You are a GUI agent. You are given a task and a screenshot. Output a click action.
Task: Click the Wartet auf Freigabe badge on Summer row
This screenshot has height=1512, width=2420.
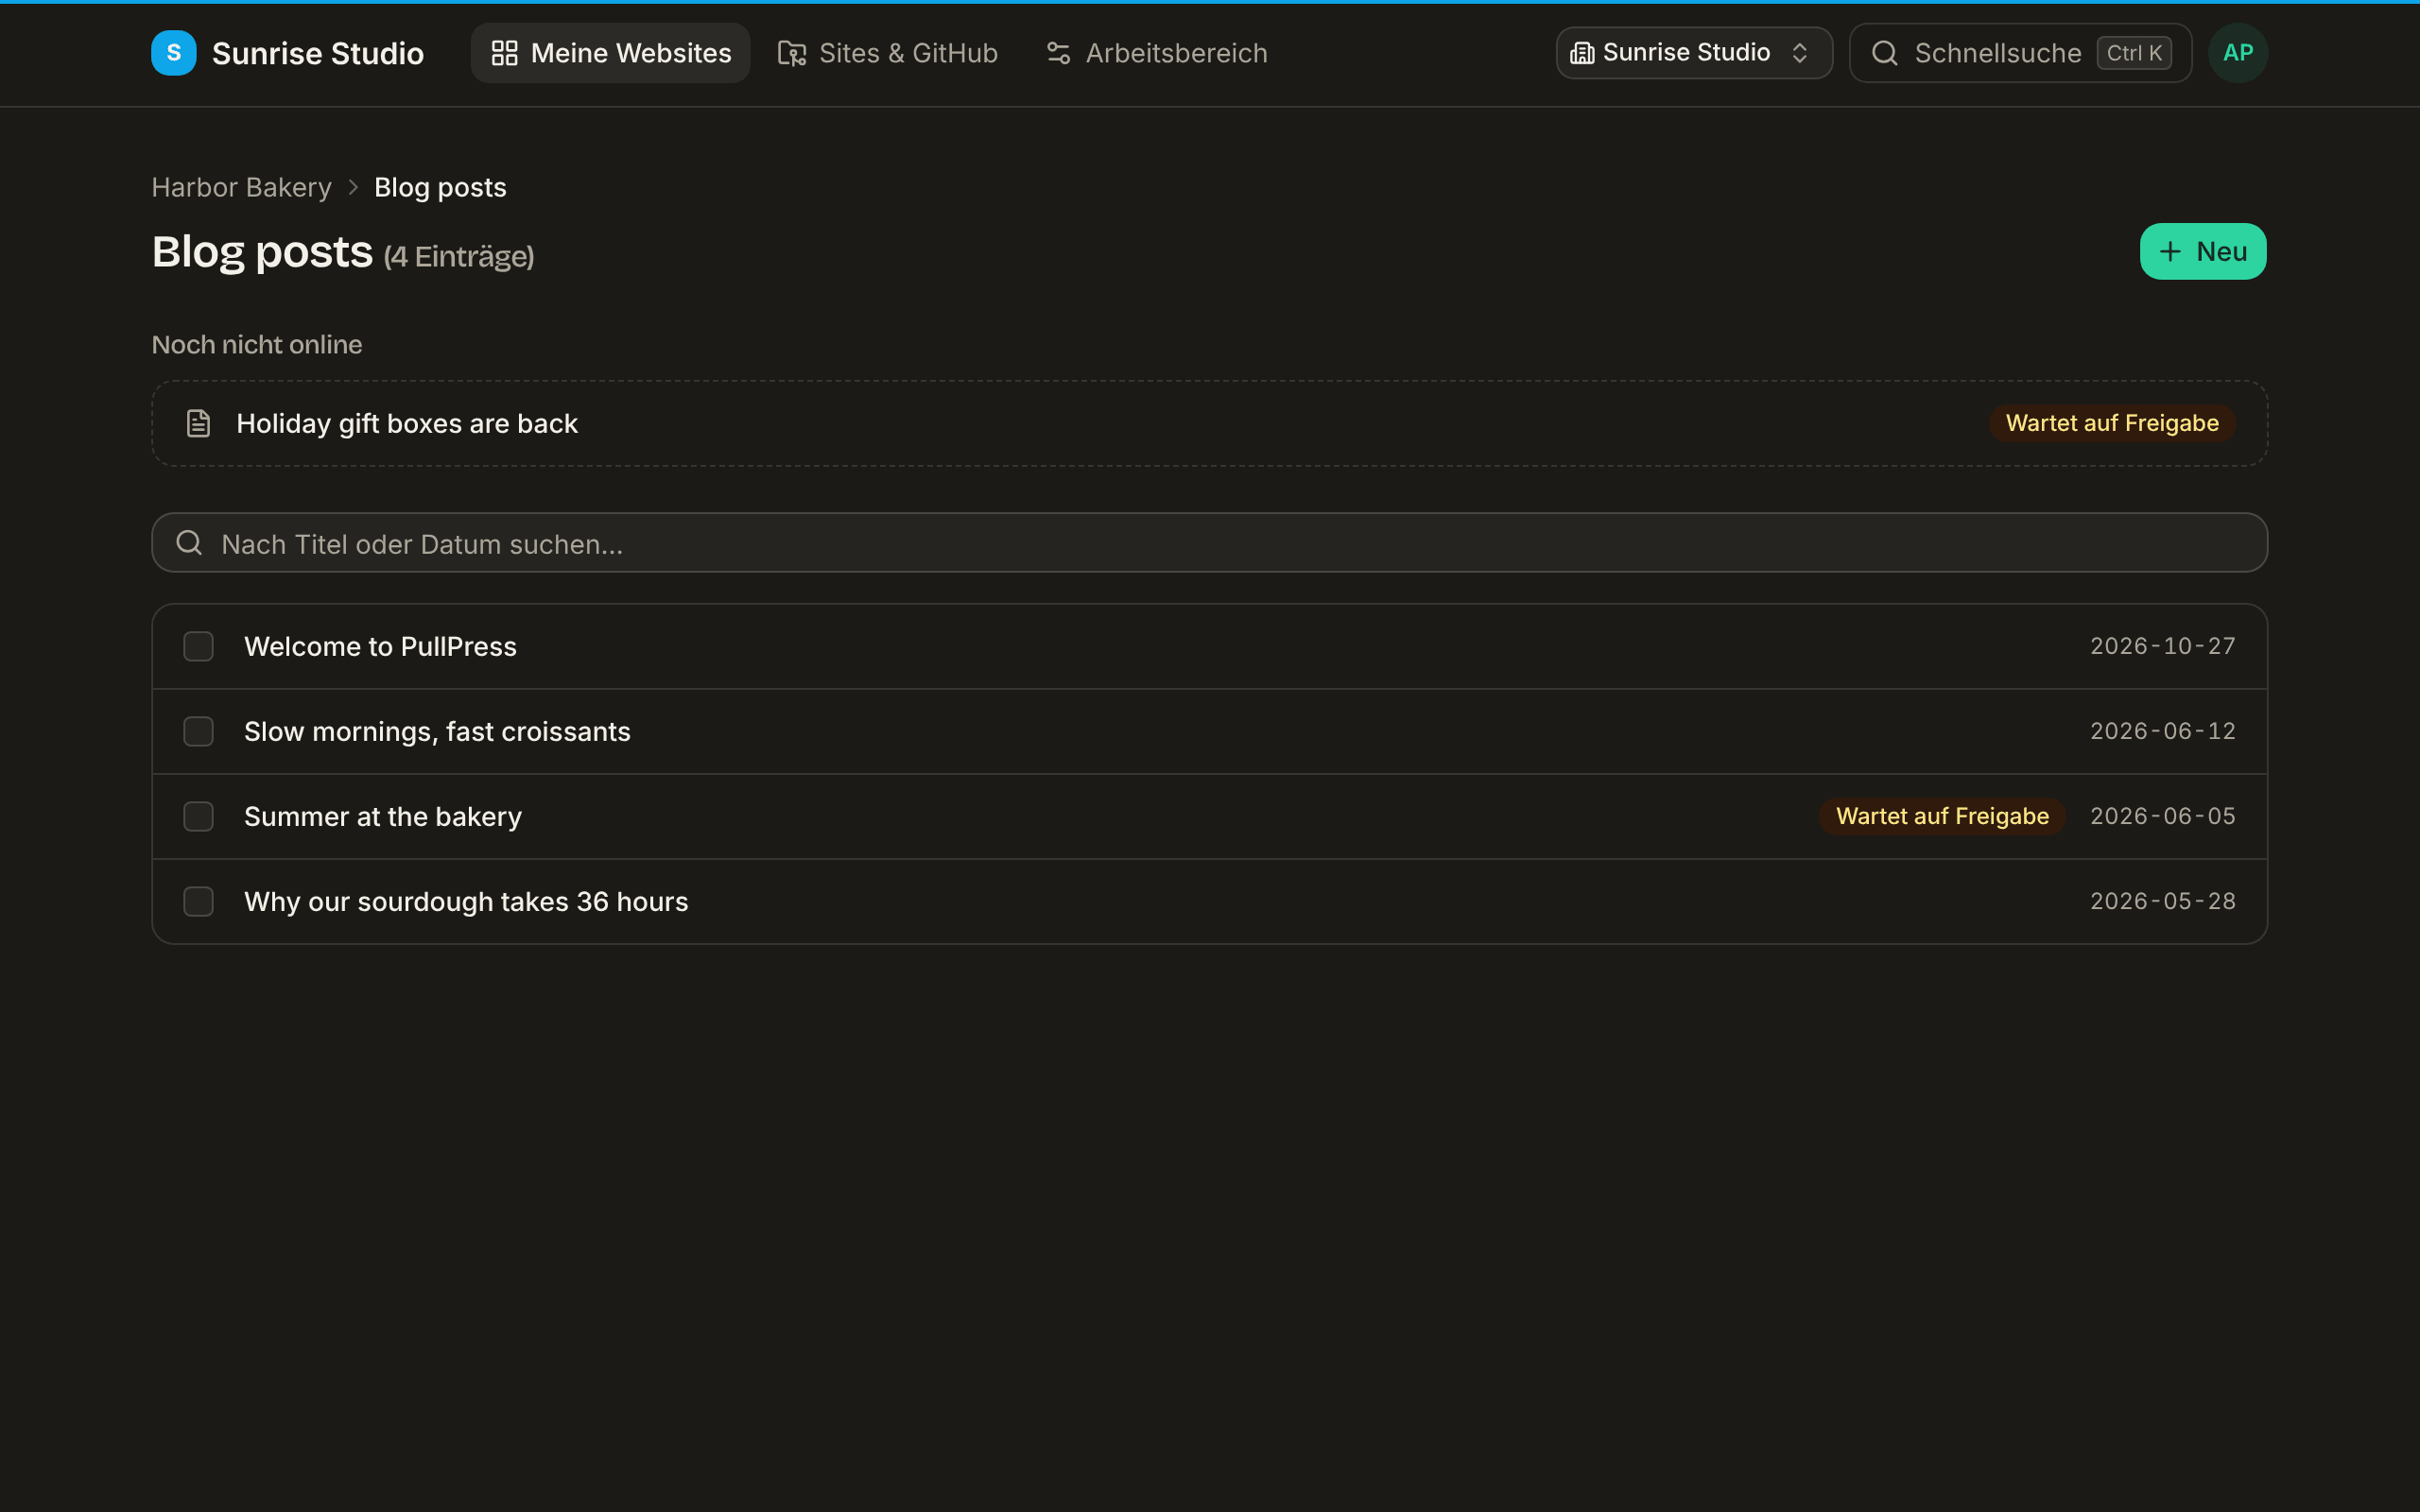click(x=1942, y=816)
